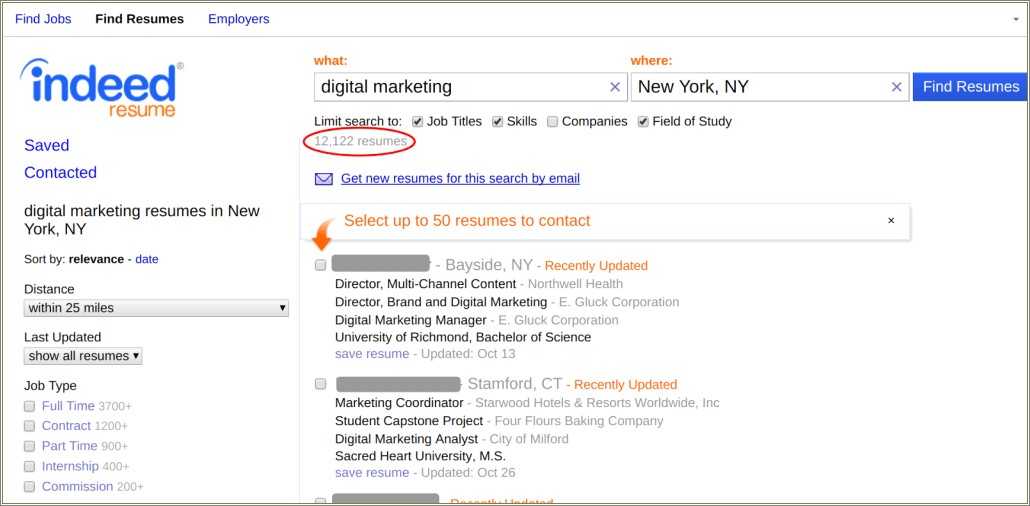This screenshot has height=506, width=1030.
Task: Click 'Director, Multi-Channel Content' job title
Action: tap(426, 284)
